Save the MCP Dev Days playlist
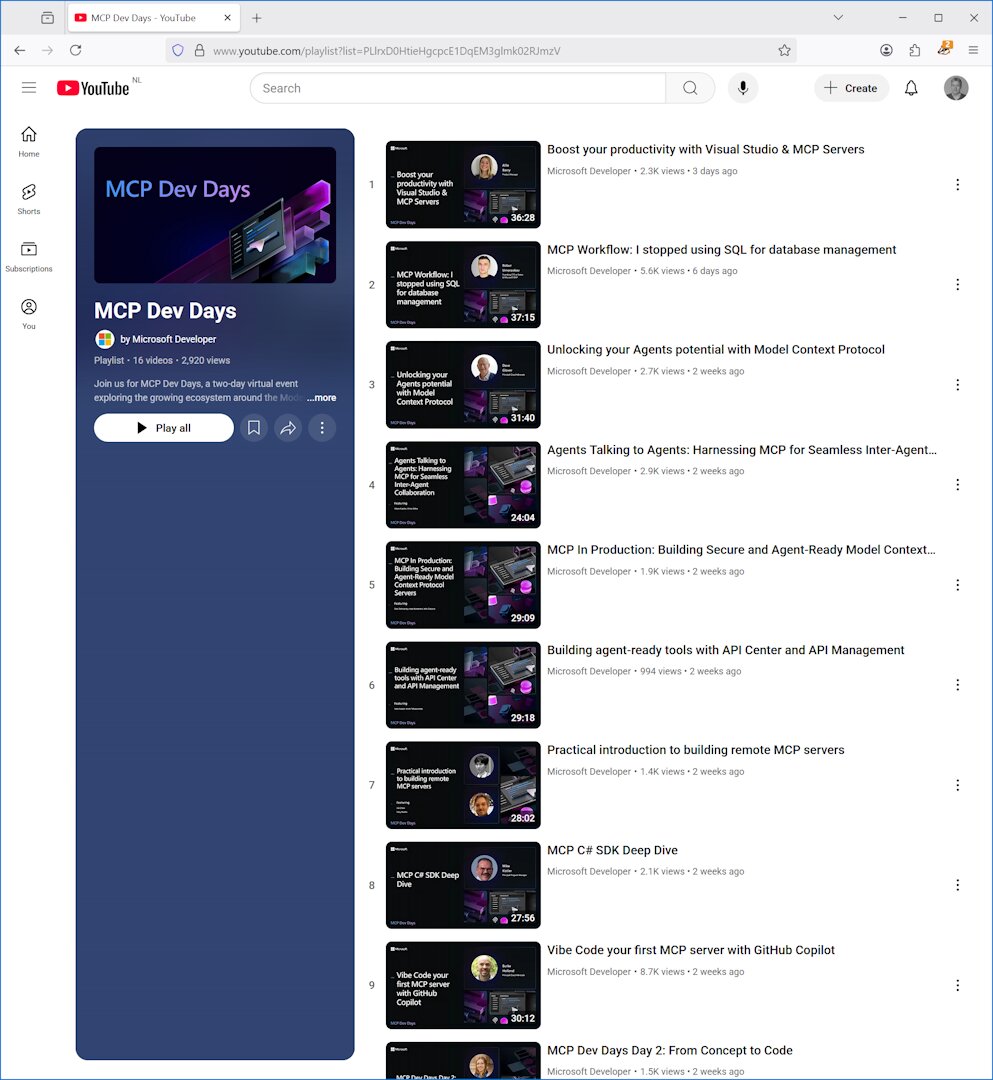The image size is (993, 1080). point(254,427)
